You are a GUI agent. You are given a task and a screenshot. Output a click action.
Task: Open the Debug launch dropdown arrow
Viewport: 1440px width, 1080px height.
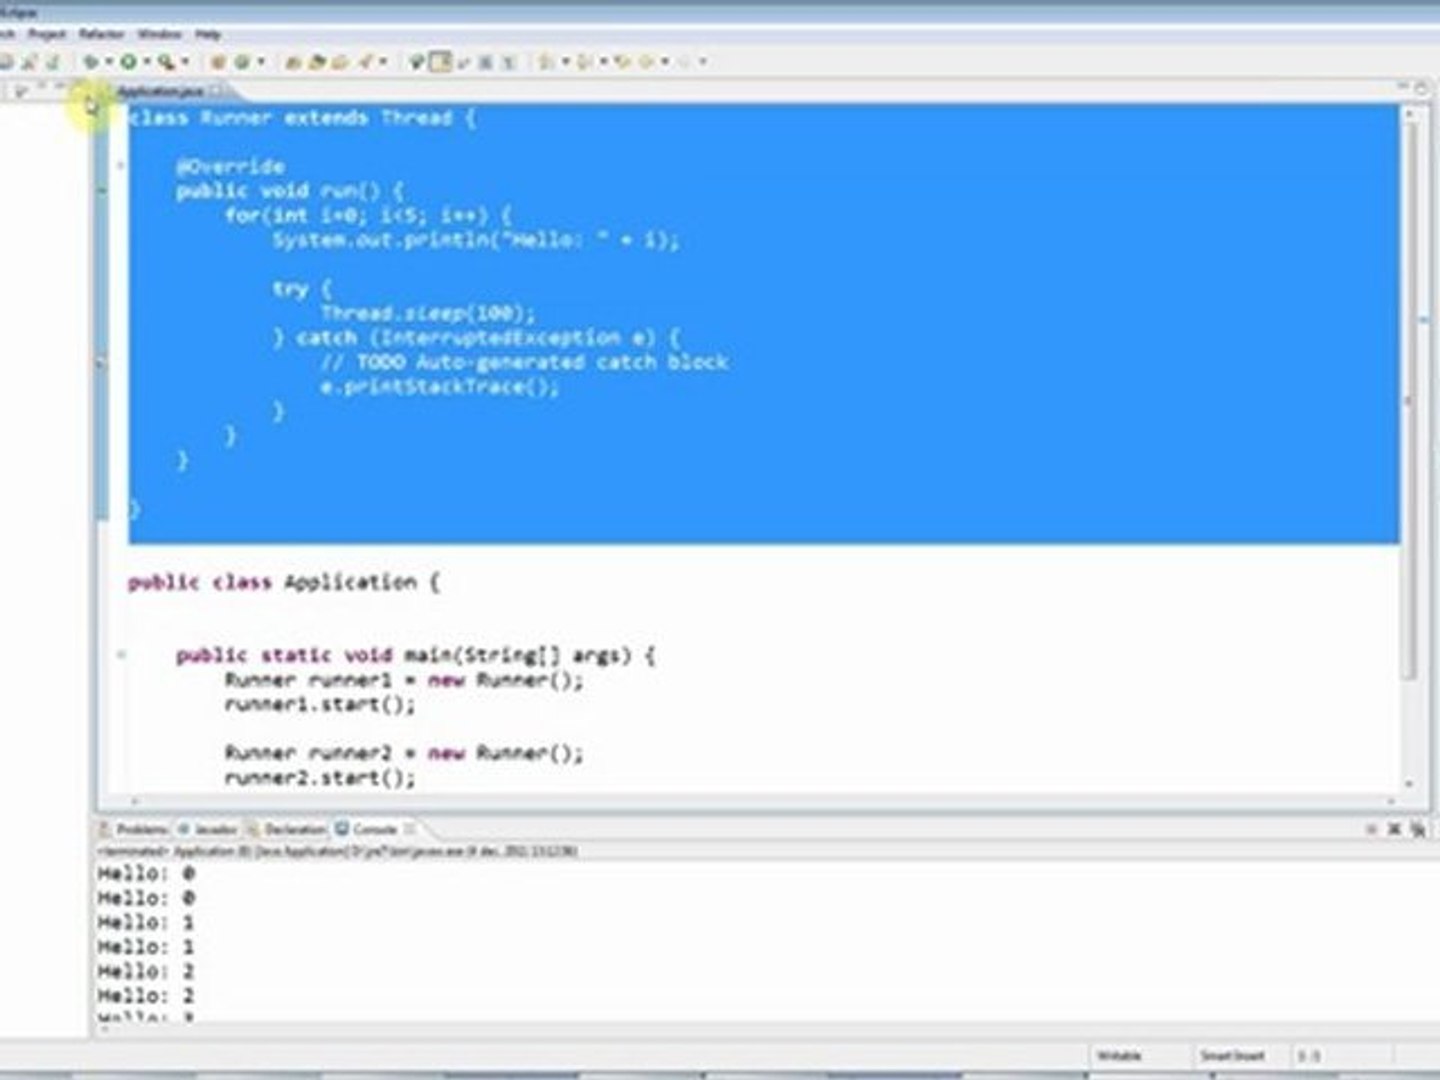(x=108, y=62)
